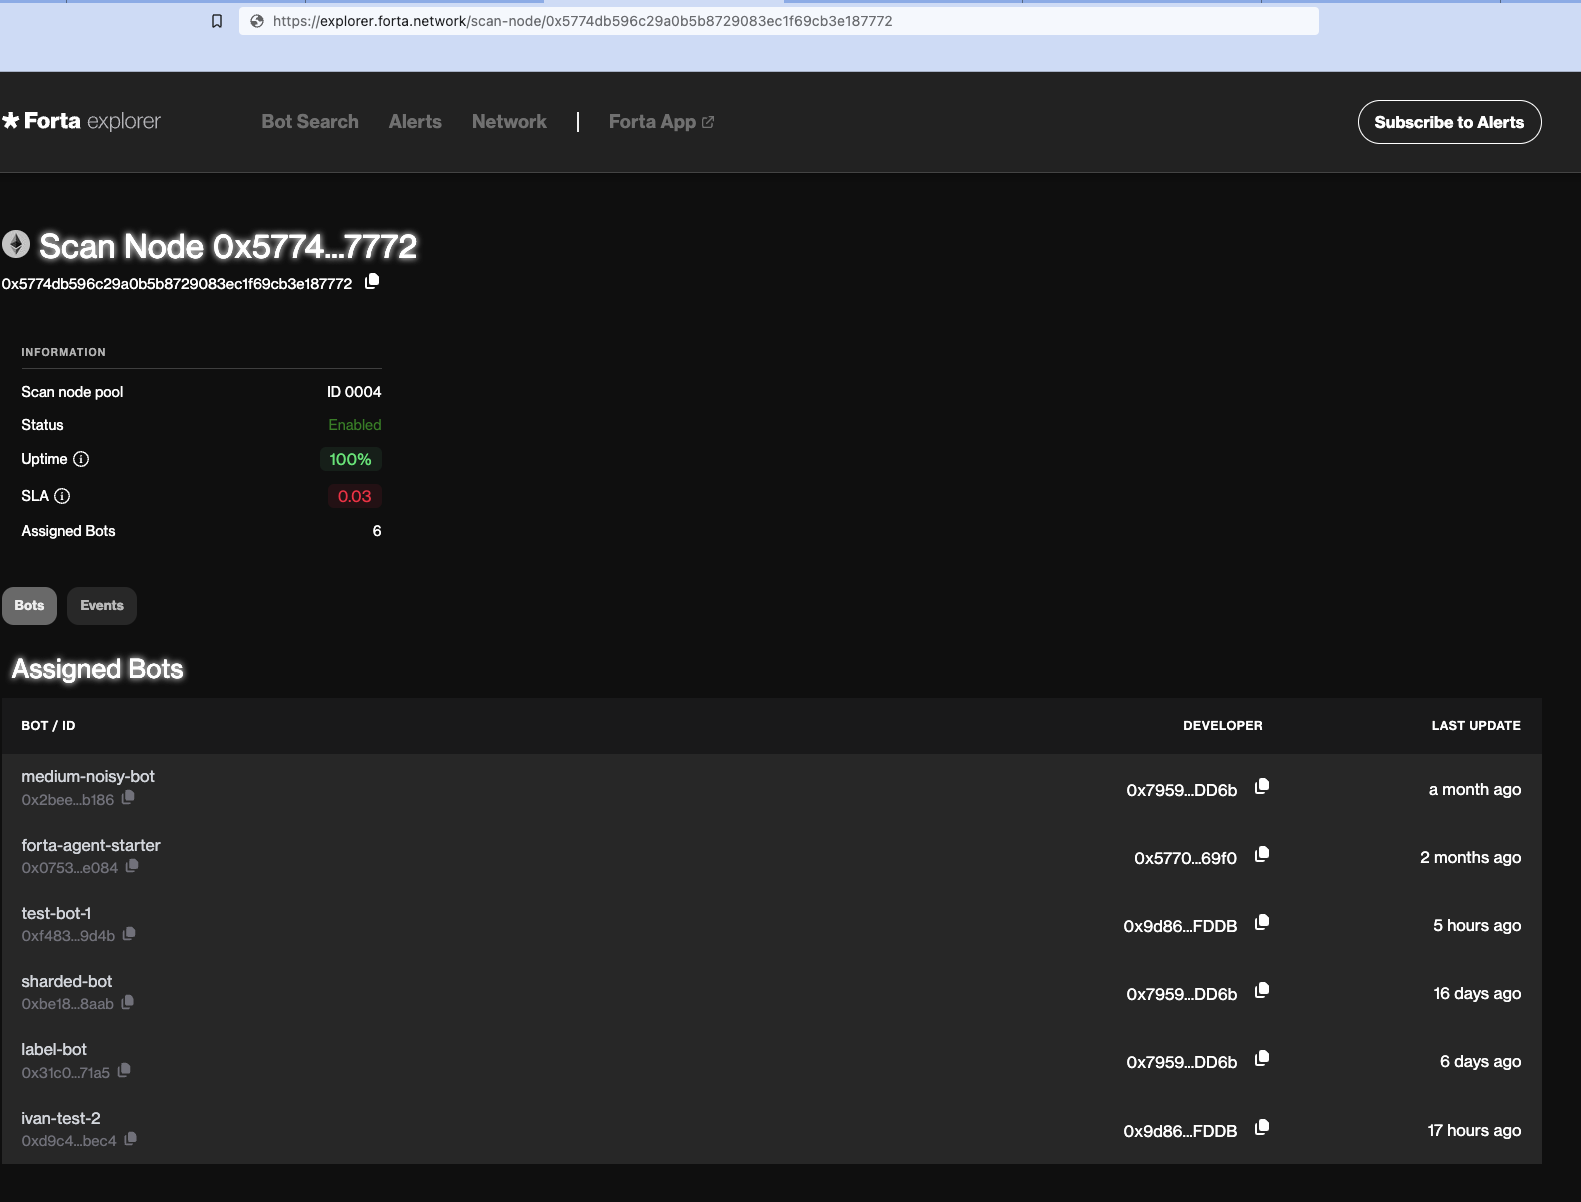Copy label-bot ID 0x31c0...71a5

[124, 1070]
